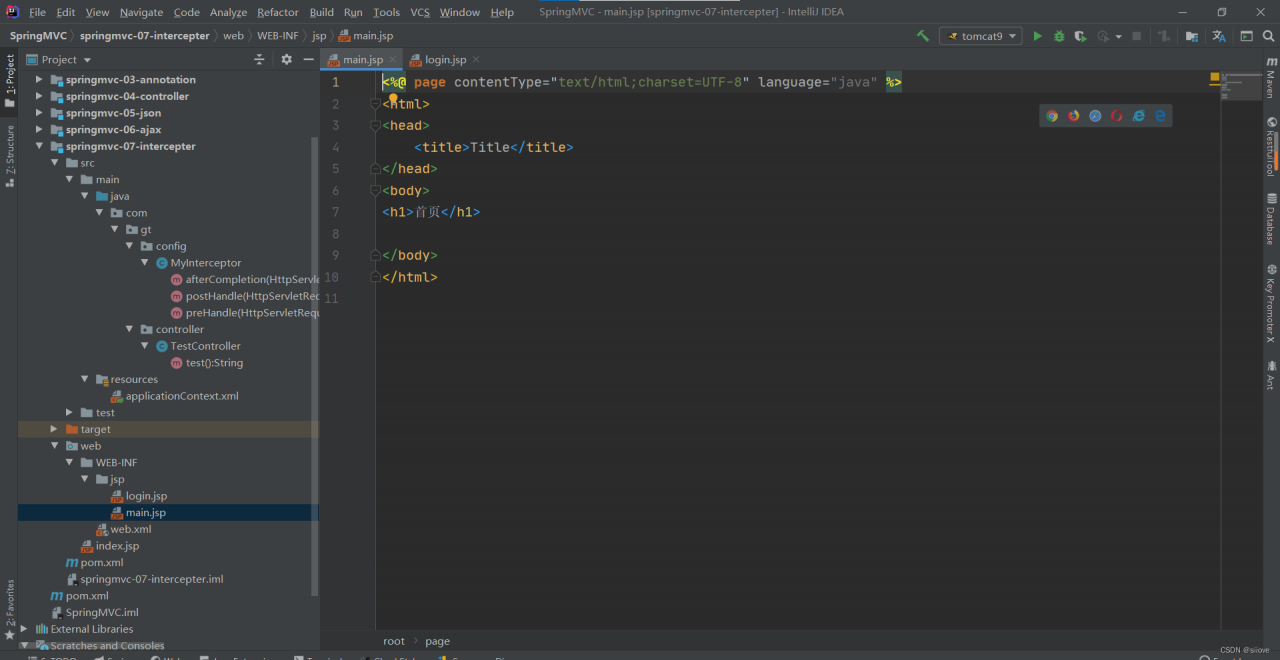Viewport: 1280px width, 660px height.
Task: Run with Coverage using shield icon
Action: click(x=1080, y=36)
